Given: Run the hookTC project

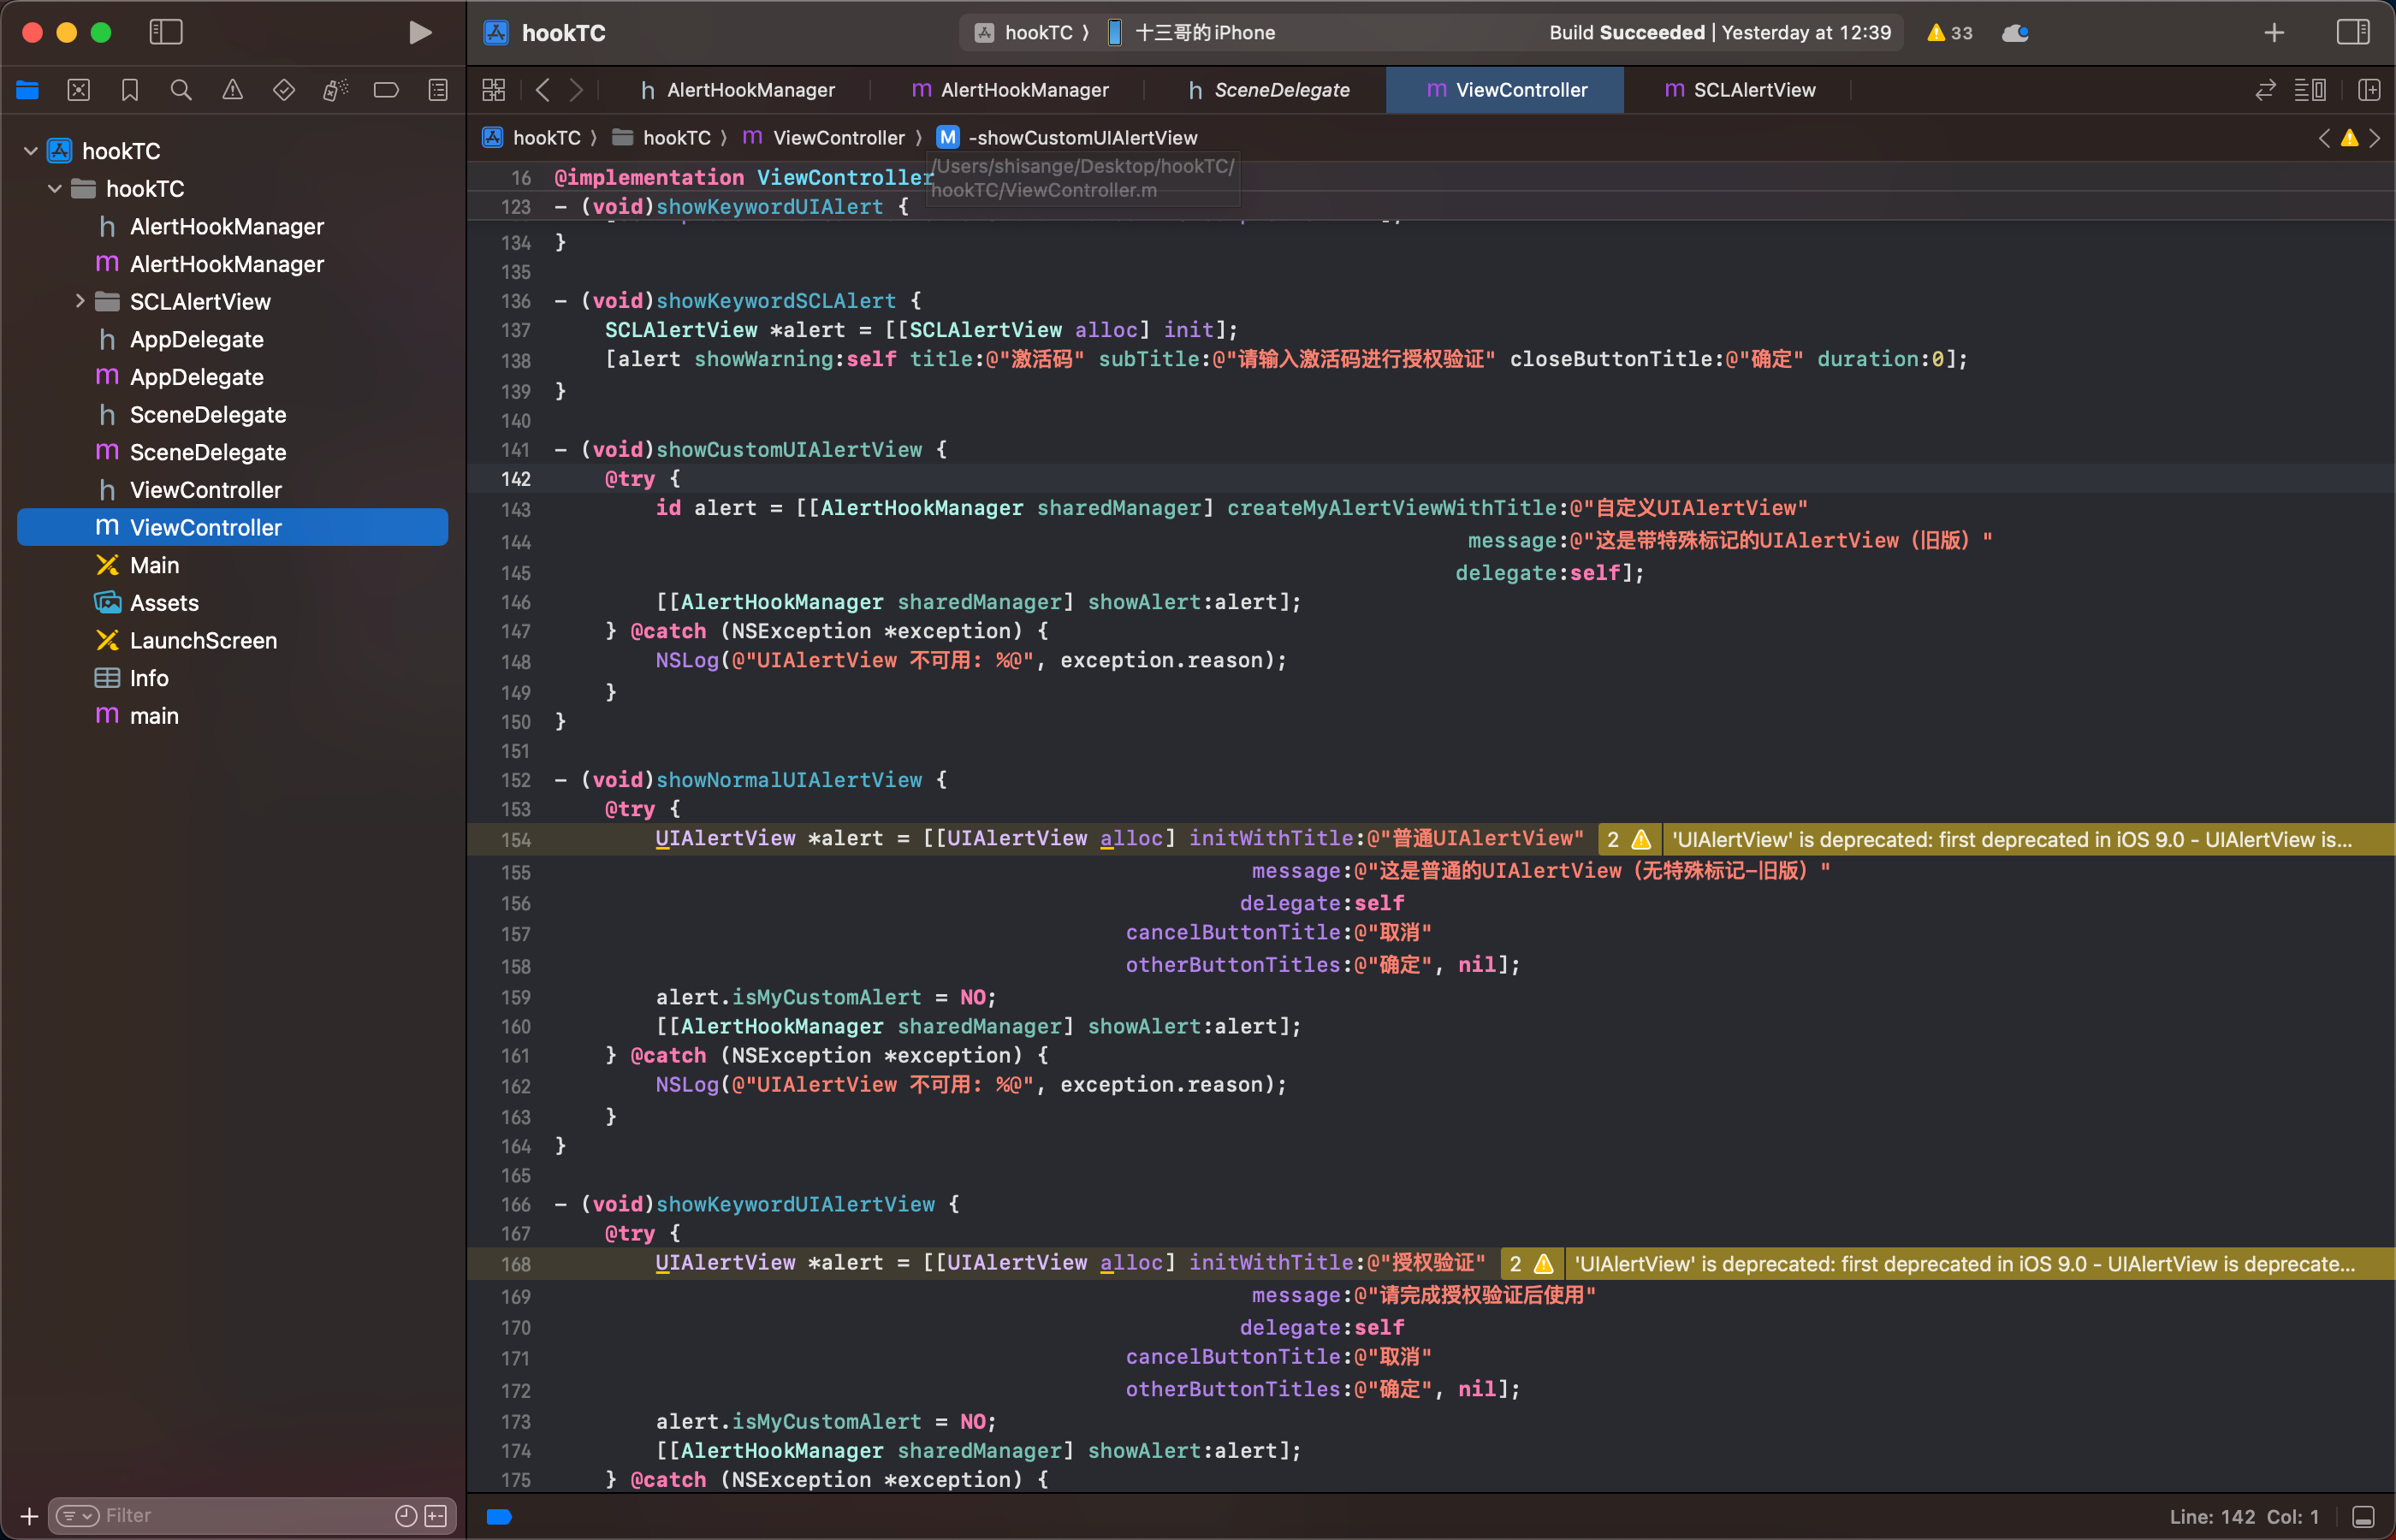Looking at the screenshot, I should (420, 32).
